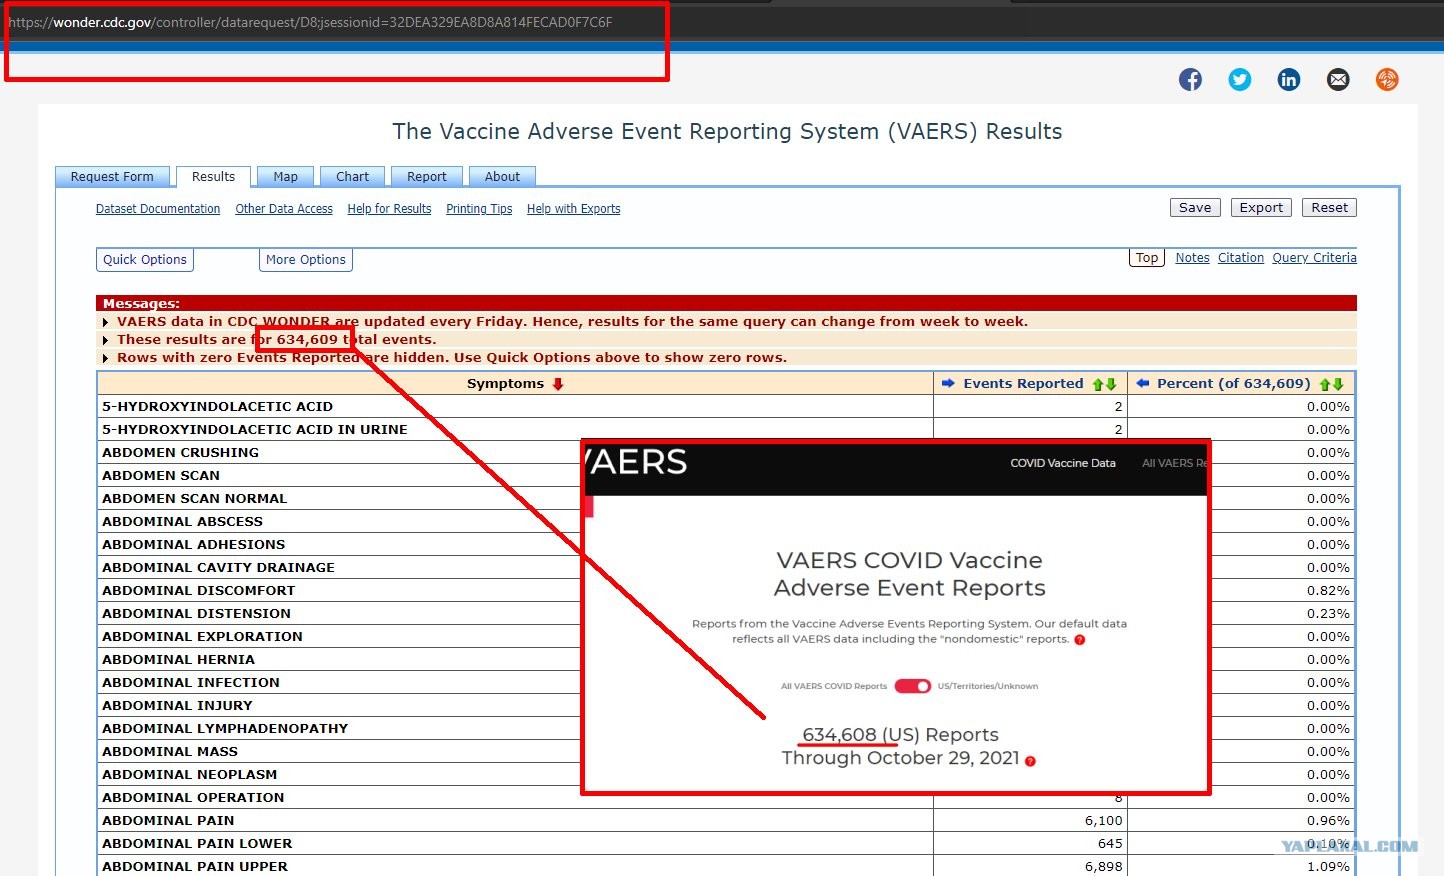The width and height of the screenshot is (1444, 876).
Task: Select the "ABDOMINAL CAVITY DRAINAGE" row label
Action: click(x=218, y=568)
